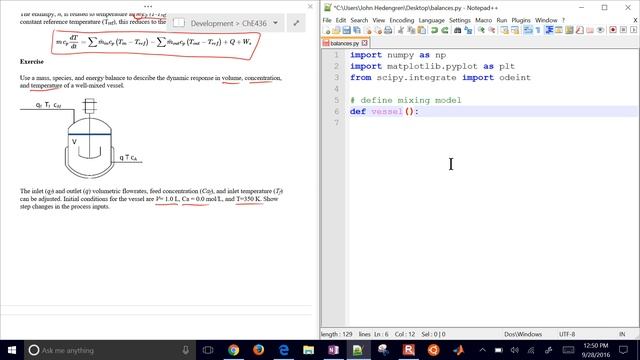Viewport: 640px width, 360px height.
Task: Open the Search menu
Action: [x=359, y=20]
